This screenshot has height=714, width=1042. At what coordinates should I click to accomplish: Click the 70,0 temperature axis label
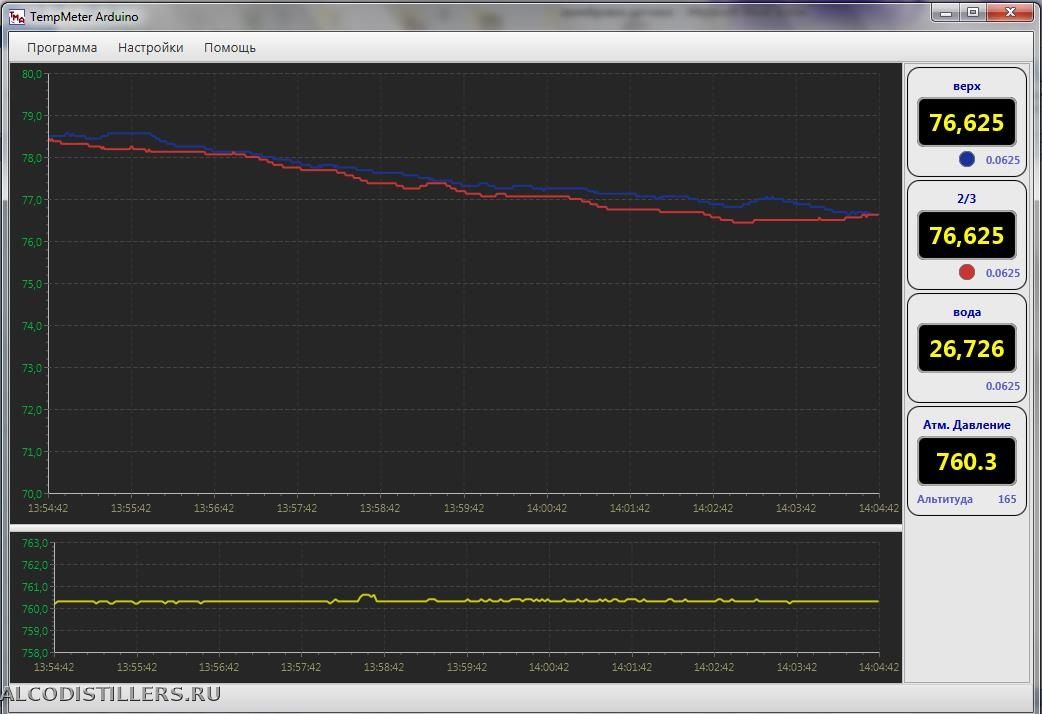32,494
